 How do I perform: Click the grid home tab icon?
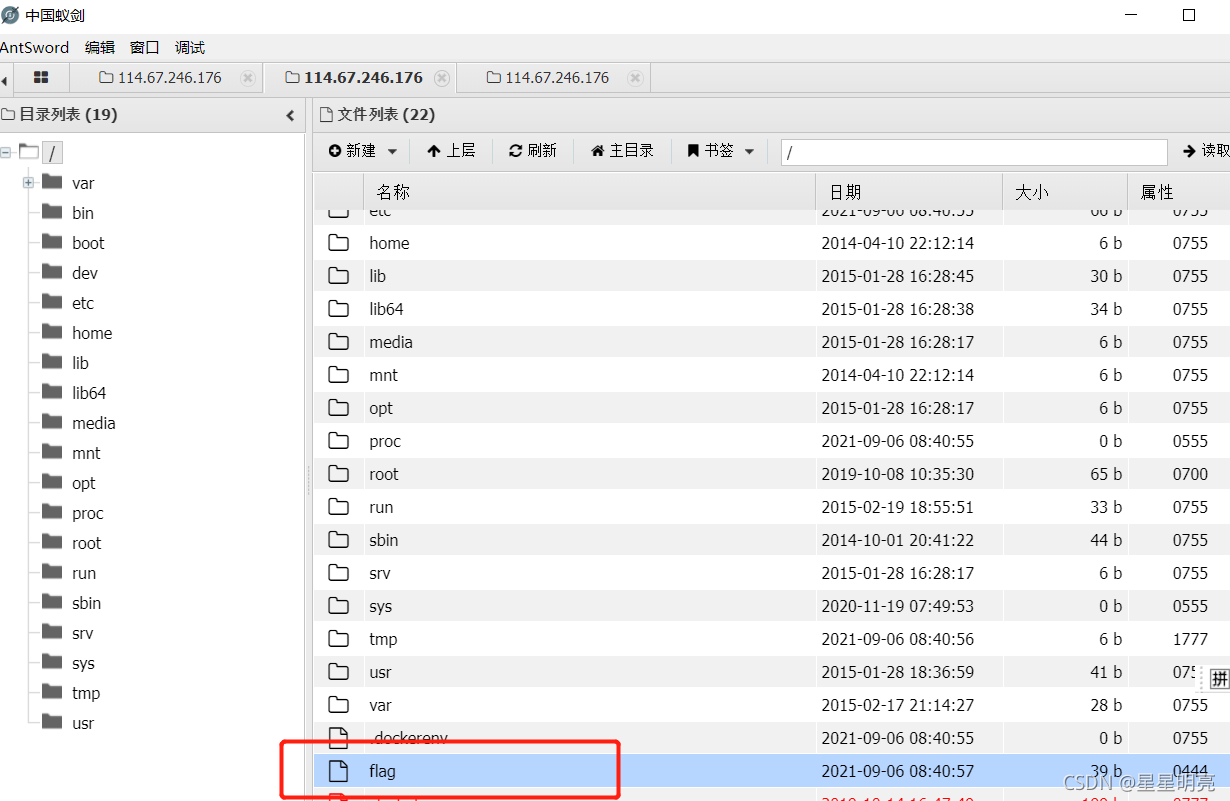coord(41,77)
